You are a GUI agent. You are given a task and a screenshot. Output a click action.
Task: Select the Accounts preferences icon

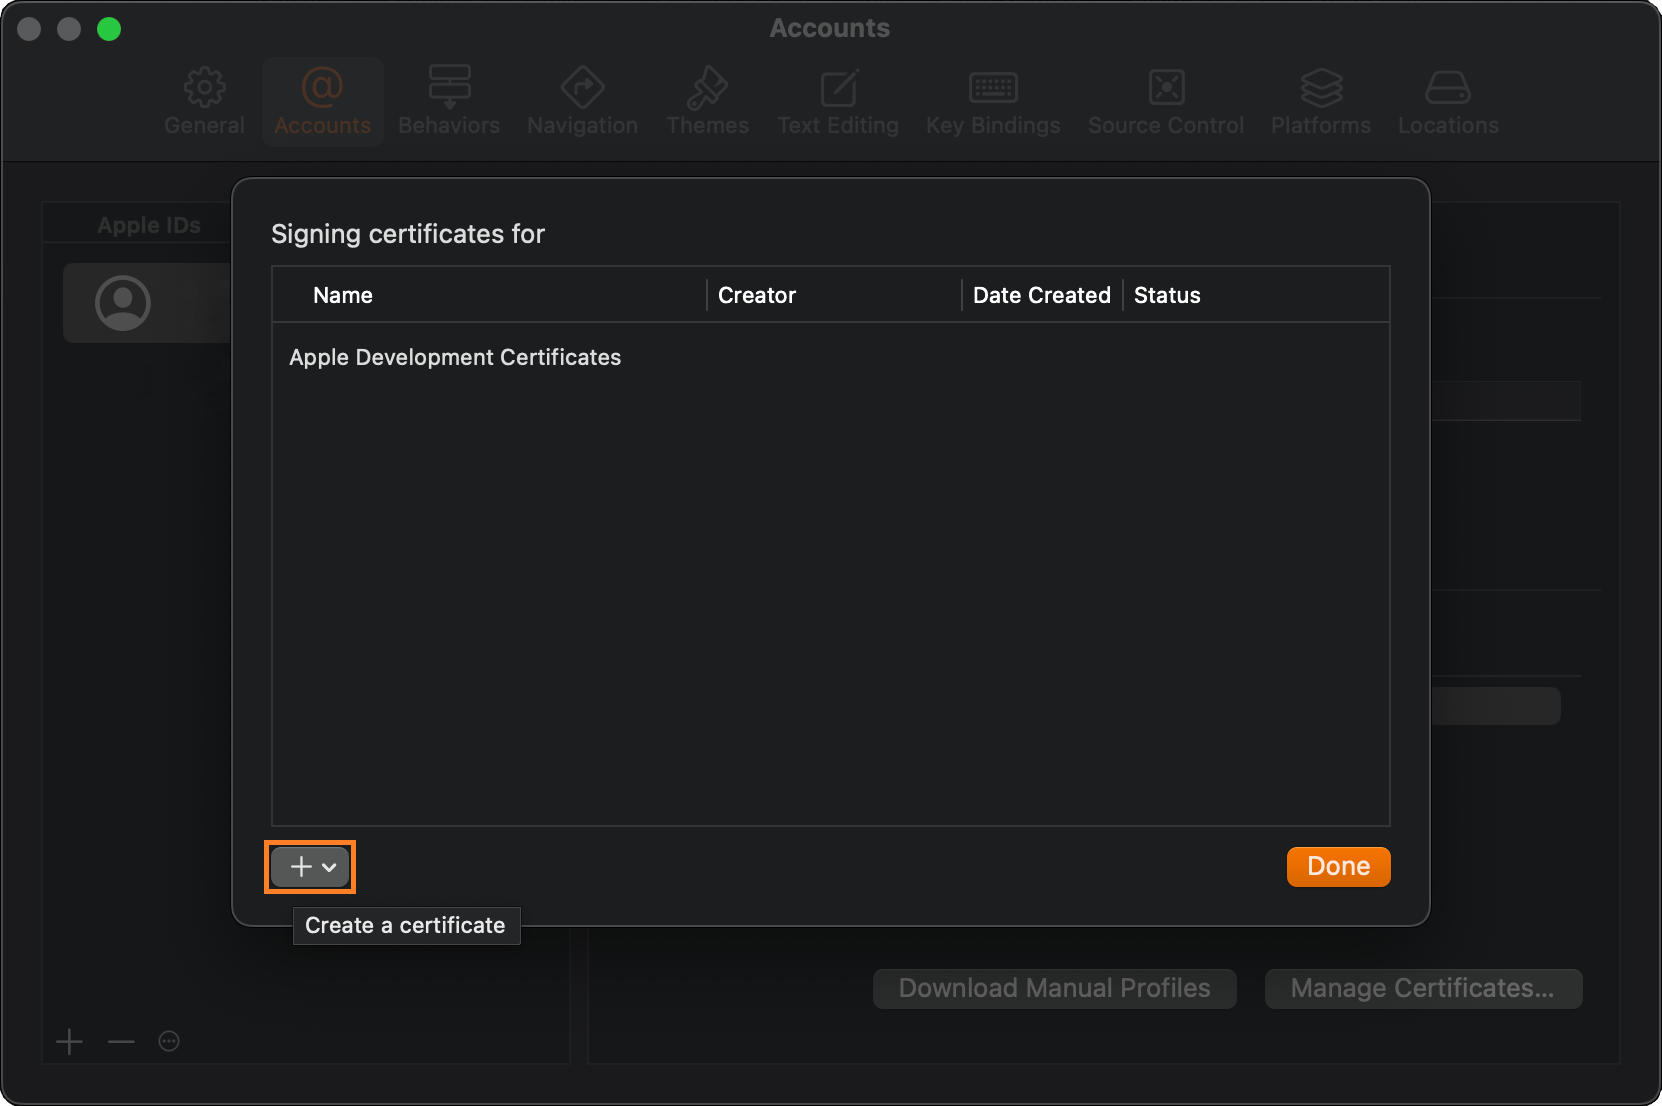tap(322, 102)
